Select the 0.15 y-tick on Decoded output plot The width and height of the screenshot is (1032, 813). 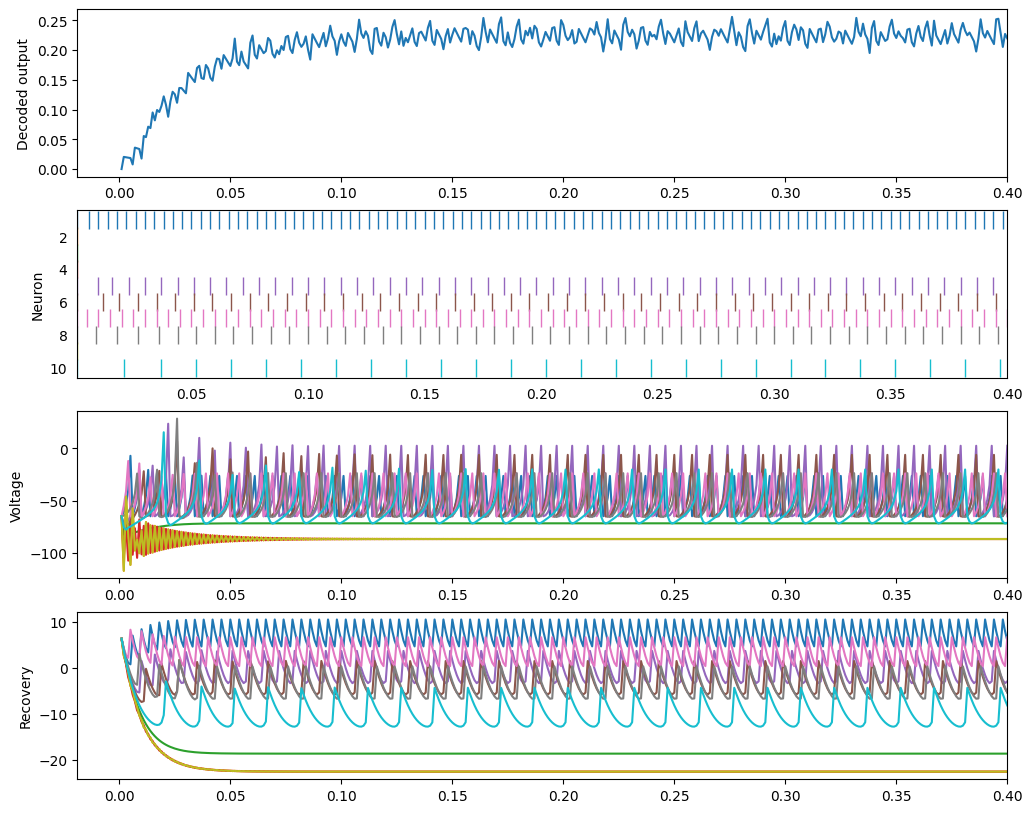tap(53, 81)
